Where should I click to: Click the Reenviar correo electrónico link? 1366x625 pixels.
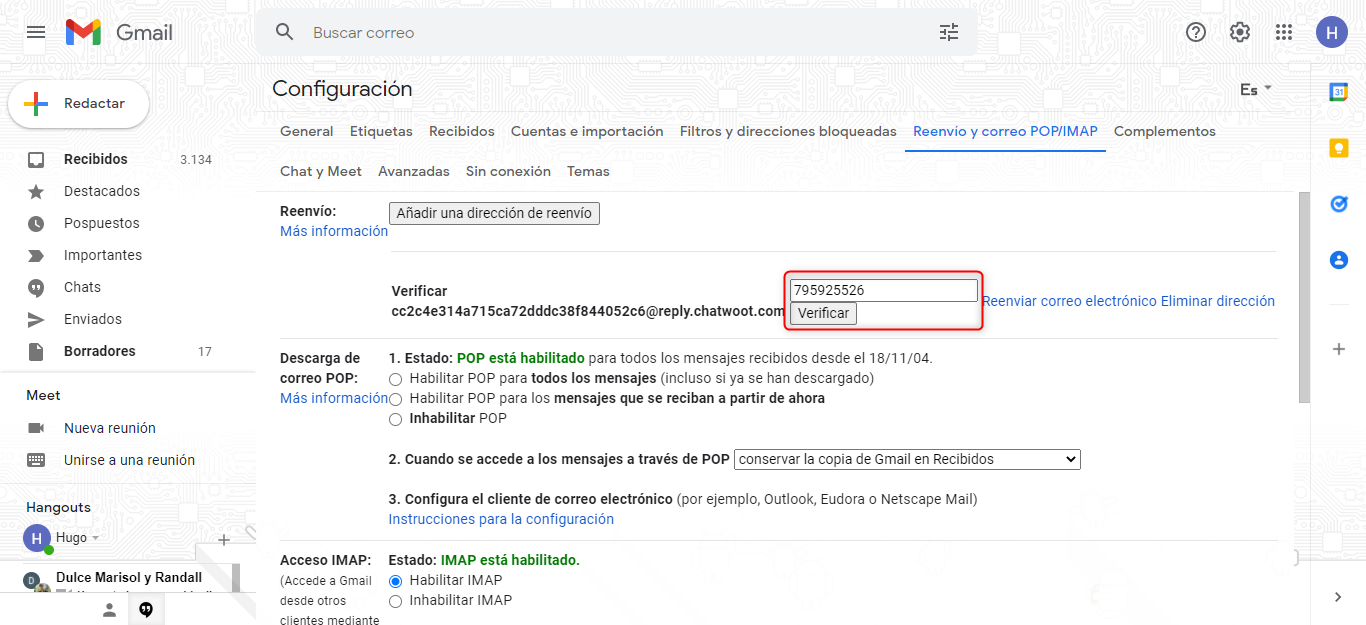[1069, 301]
